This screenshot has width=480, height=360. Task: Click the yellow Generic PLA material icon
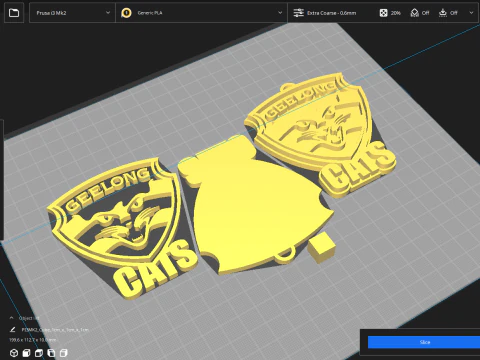(x=126, y=13)
